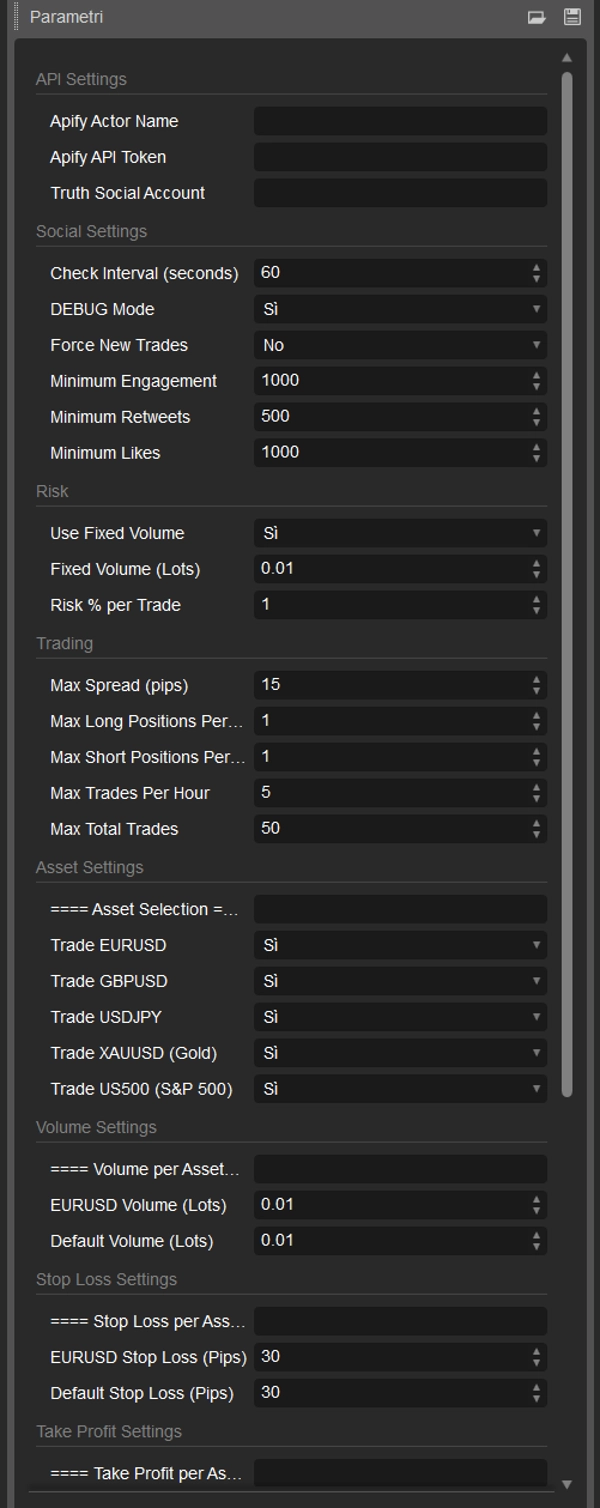This screenshot has width=600, height=1508.
Task: Increase Fixed Volume (Lots) with the stepper
Action: click(537, 564)
